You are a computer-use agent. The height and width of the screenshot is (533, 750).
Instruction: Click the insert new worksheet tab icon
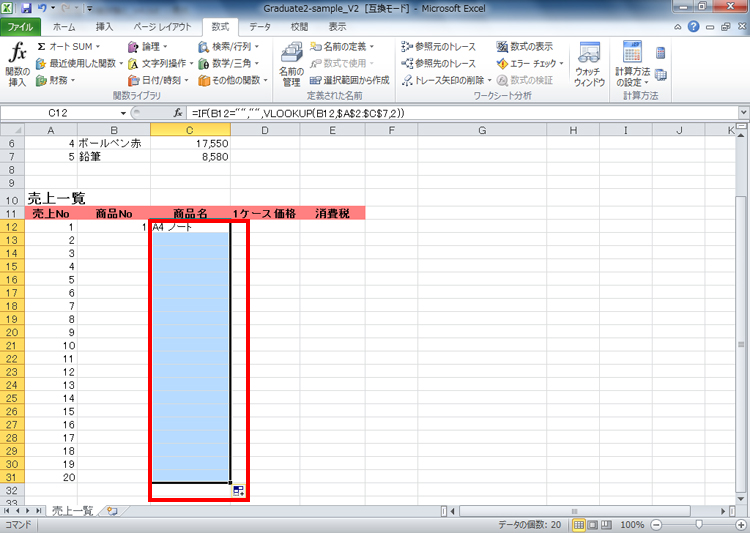click(112, 511)
